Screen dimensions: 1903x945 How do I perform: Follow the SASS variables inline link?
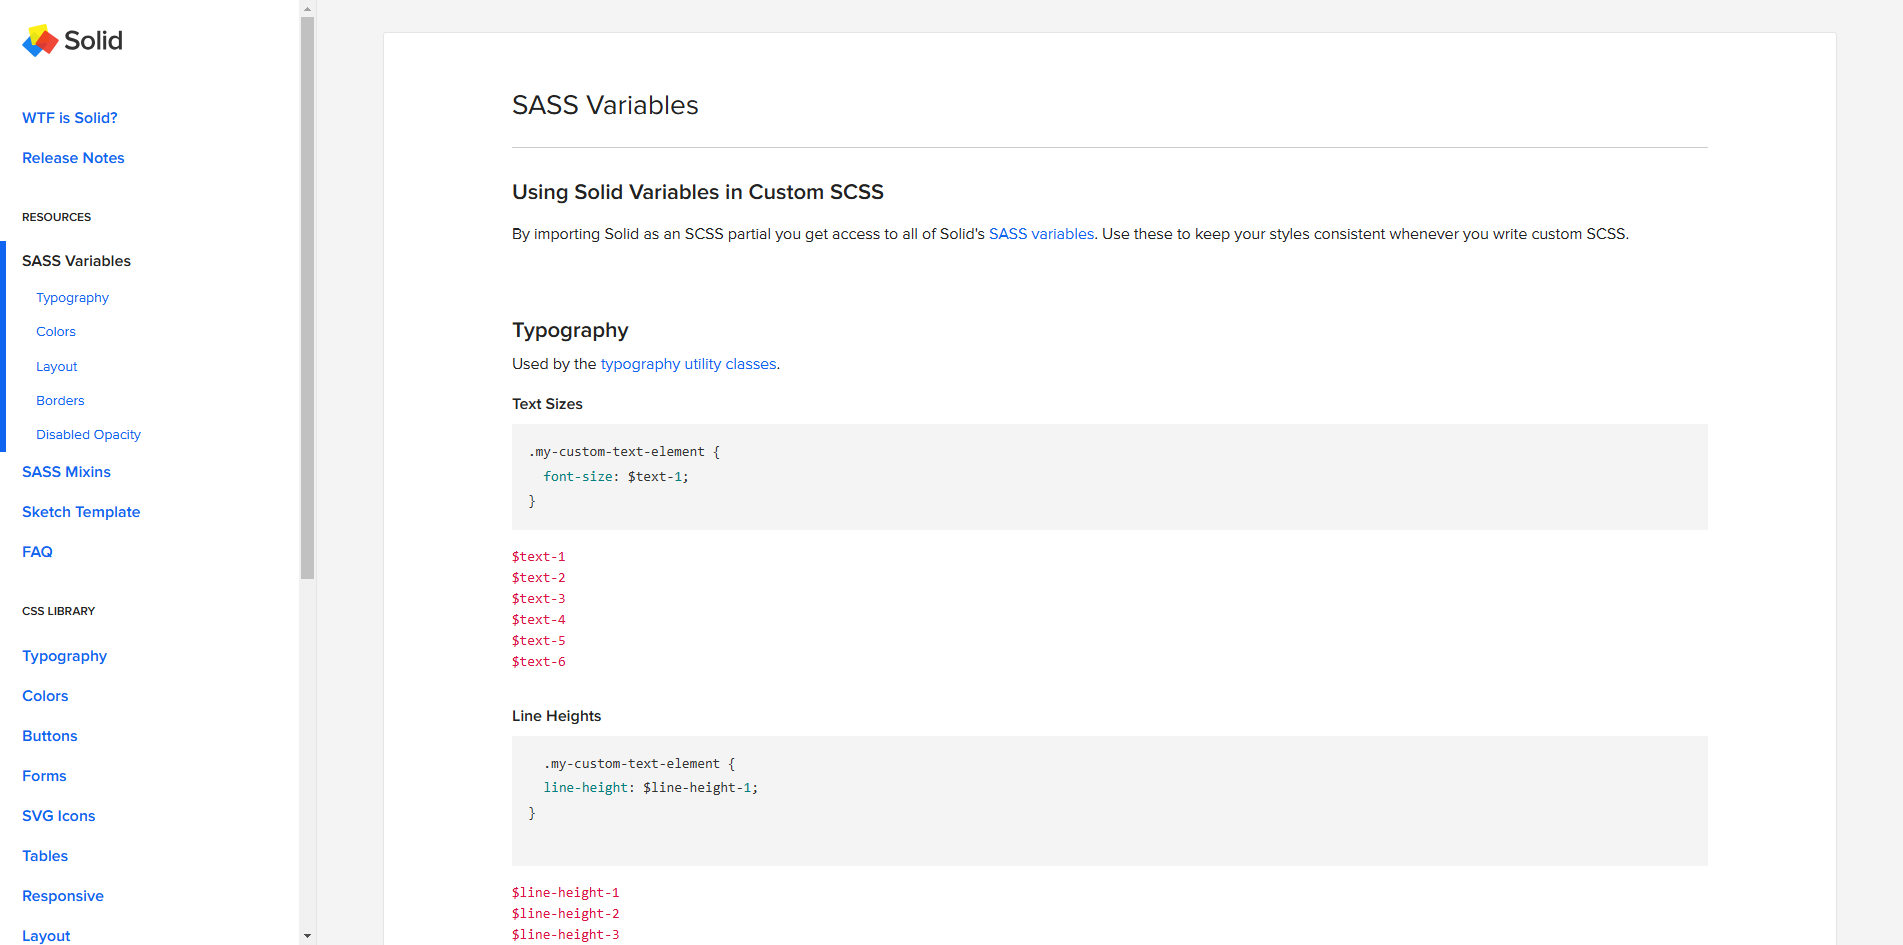click(1041, 234)
